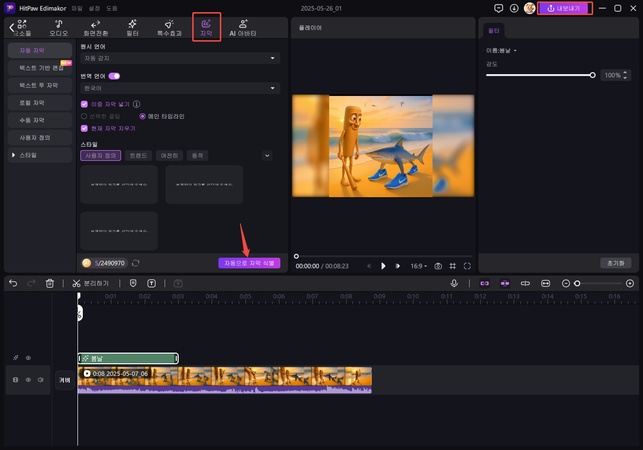Click the 내보내기 export button
This screenshot has height=450, width=643.
coord(565,8)
